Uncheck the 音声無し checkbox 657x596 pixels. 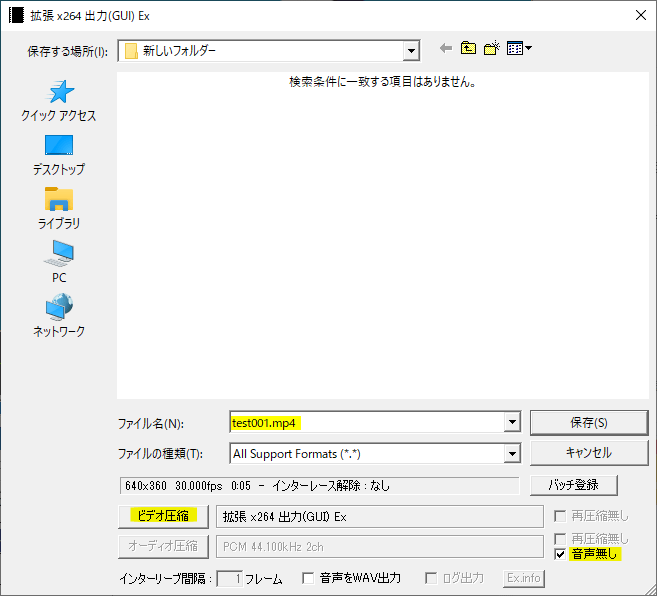[x=560, y=554]
